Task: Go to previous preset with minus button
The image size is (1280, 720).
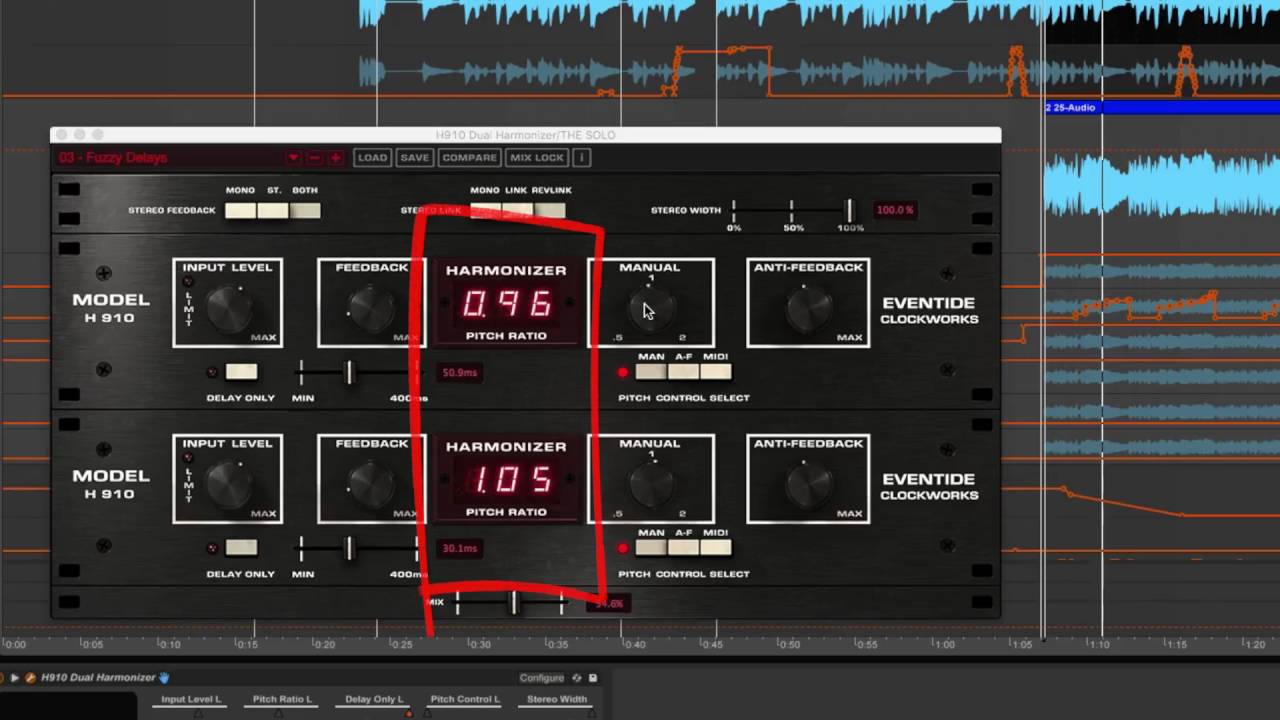Action: click(x=314, y=158)
